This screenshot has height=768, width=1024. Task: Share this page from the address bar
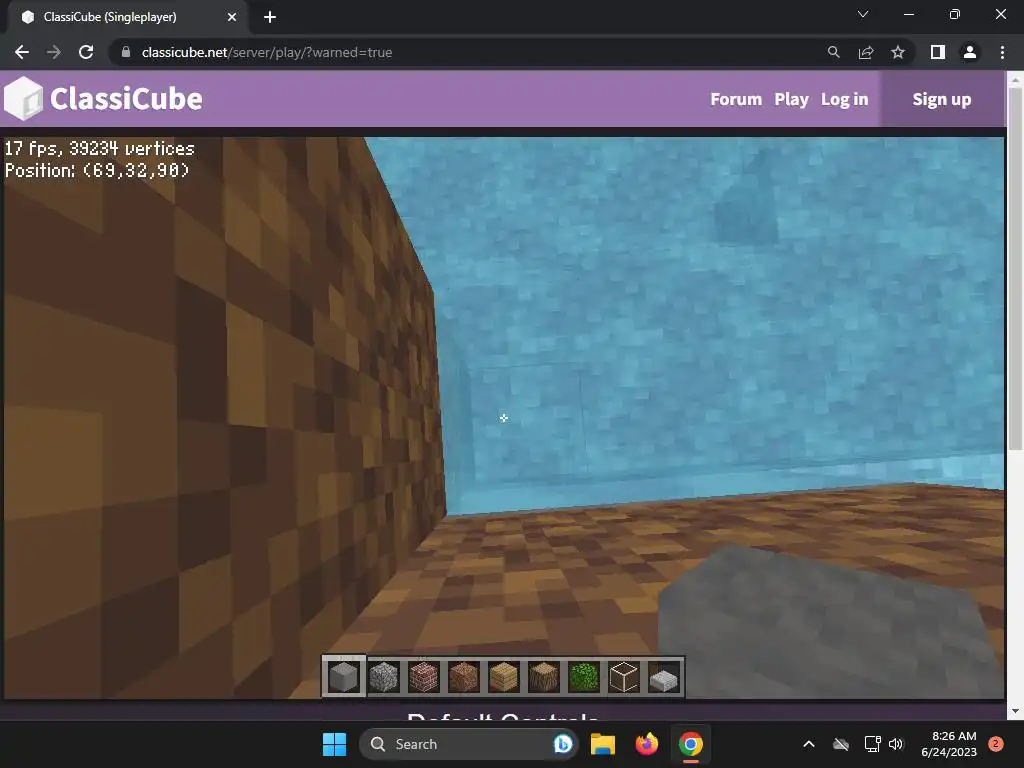coord(866,52)
